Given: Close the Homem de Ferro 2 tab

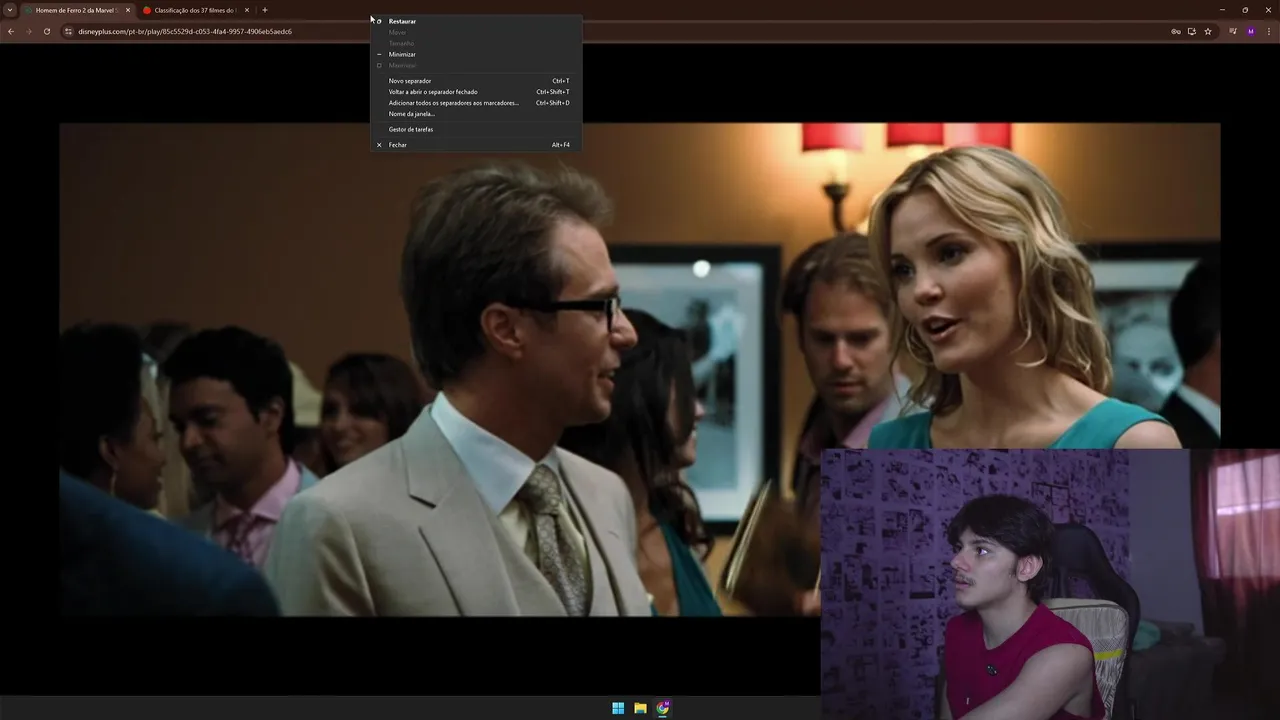Looking at the screenshot, I should [128, 10].
